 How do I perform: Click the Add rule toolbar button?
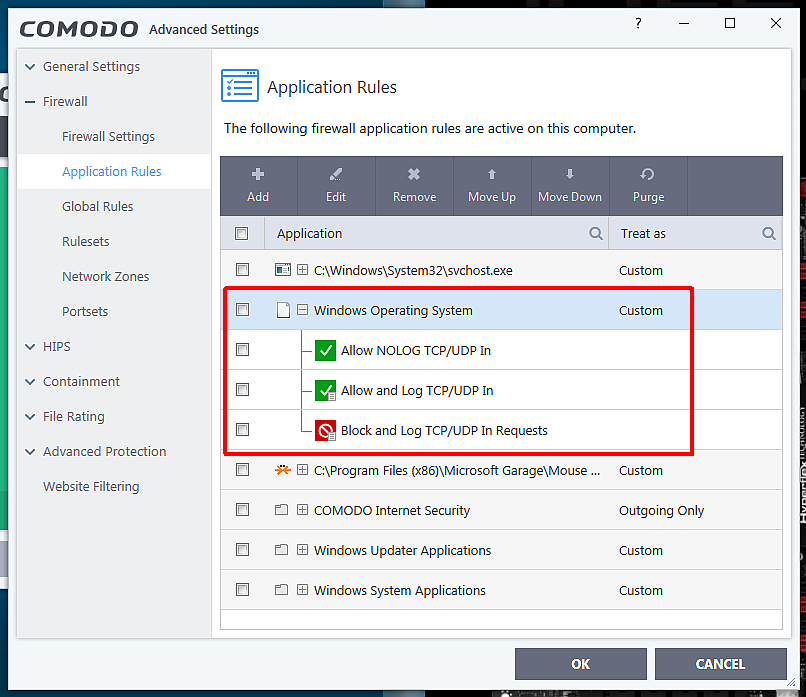pos(258,186)
